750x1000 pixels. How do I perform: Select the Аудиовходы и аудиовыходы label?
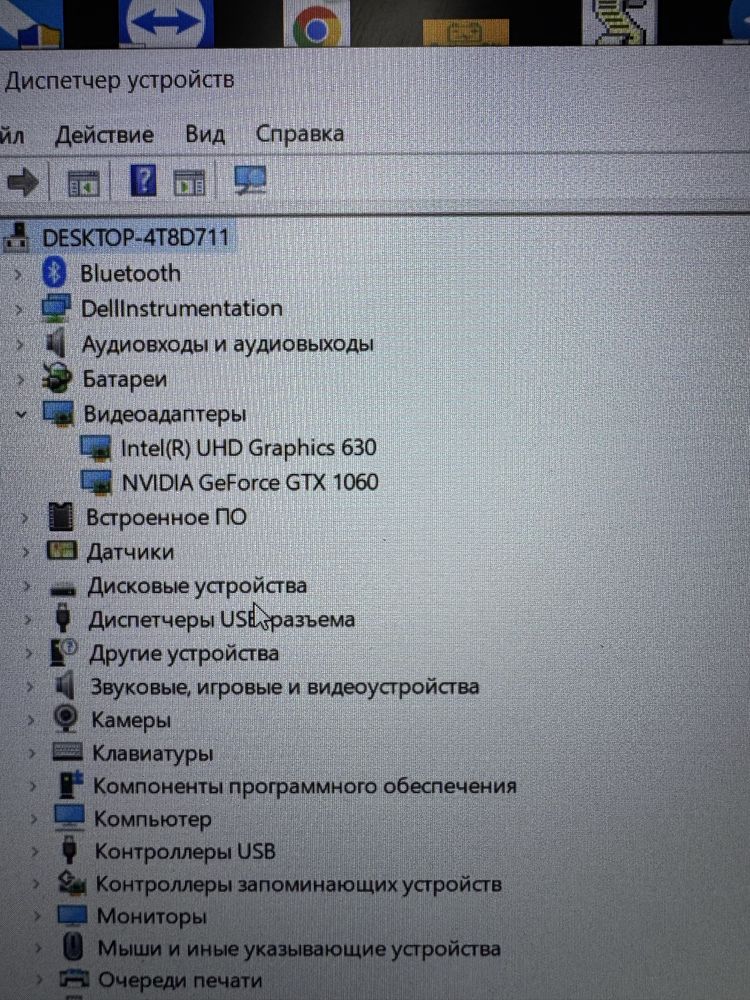click(227, 344)
